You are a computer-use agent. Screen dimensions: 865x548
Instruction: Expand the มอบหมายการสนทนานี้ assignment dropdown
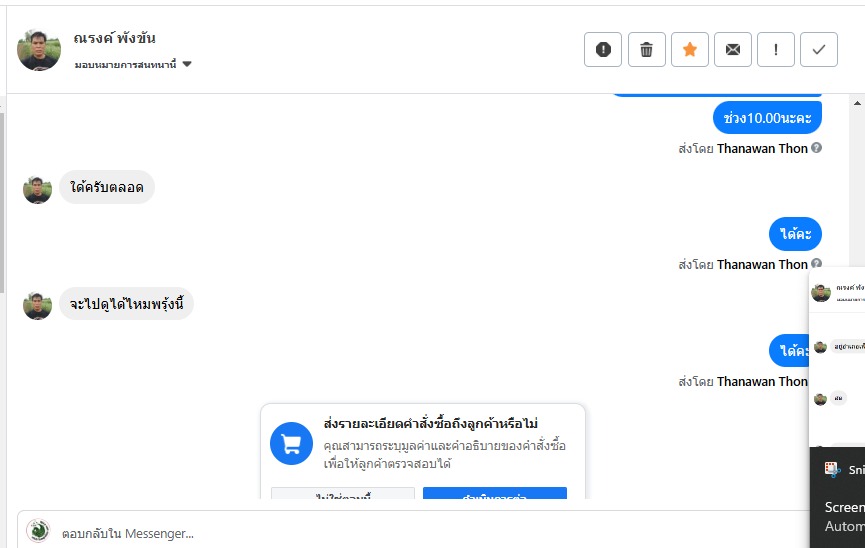[187, 65]
